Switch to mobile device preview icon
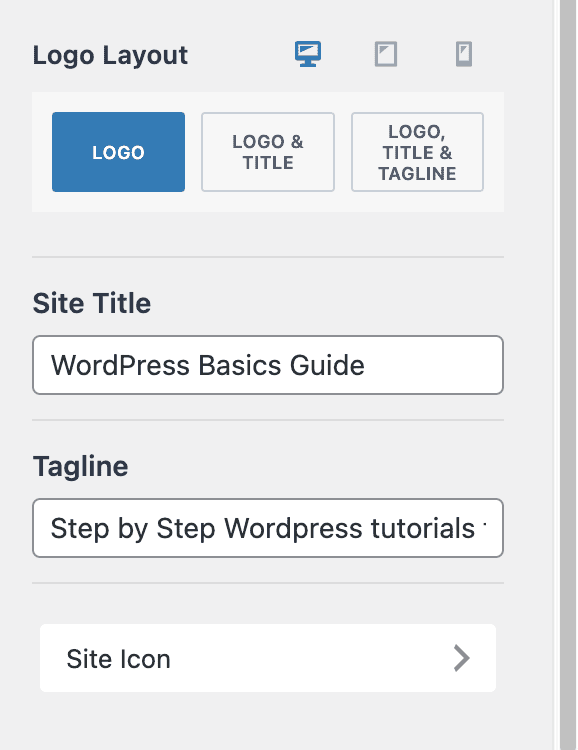Viewport: 578px width, 750px height. pyautogui.click(x=464, y=54)
